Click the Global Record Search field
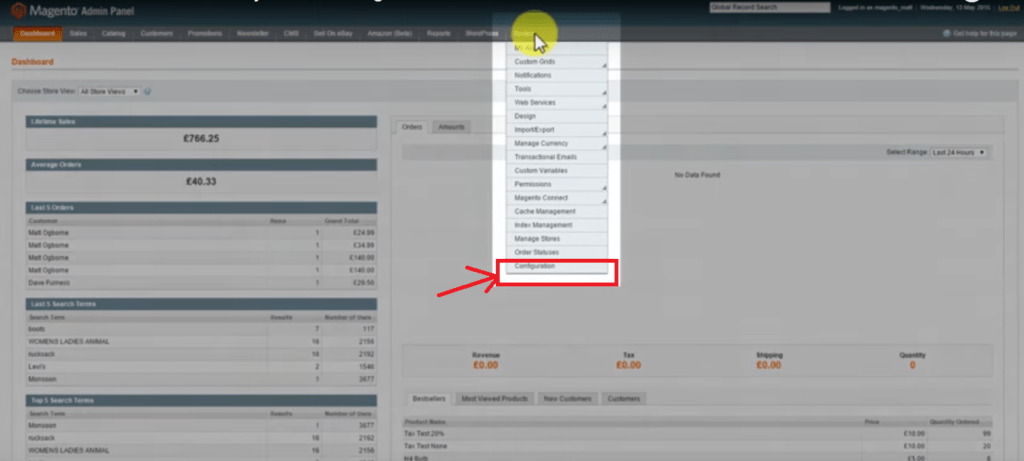Image resolution: width=1024 pixels, height=461 pixels. click(769, 8)
